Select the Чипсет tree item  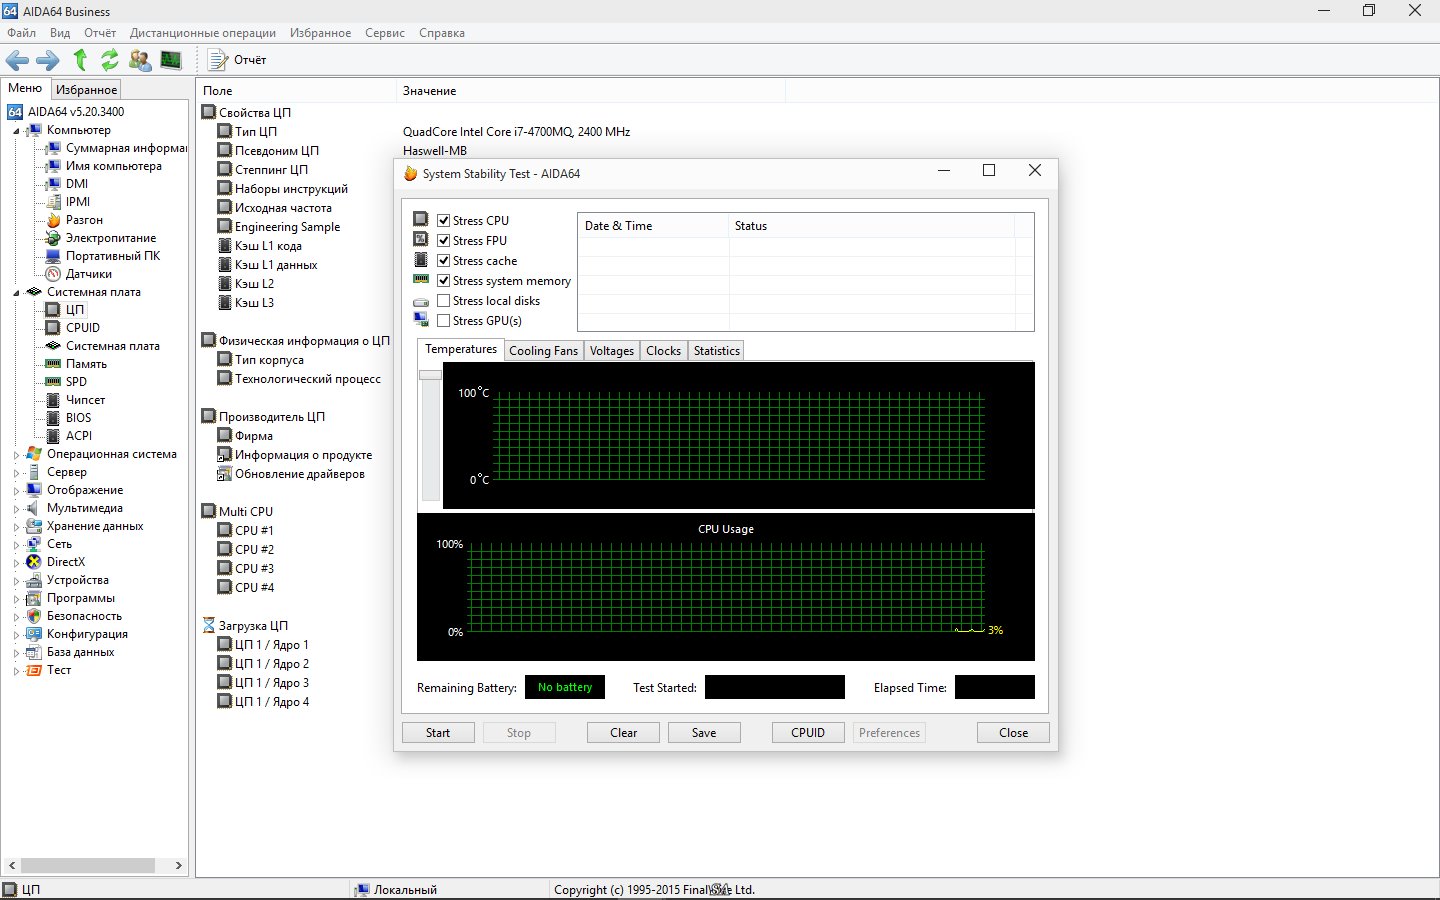tap(85, 400)
